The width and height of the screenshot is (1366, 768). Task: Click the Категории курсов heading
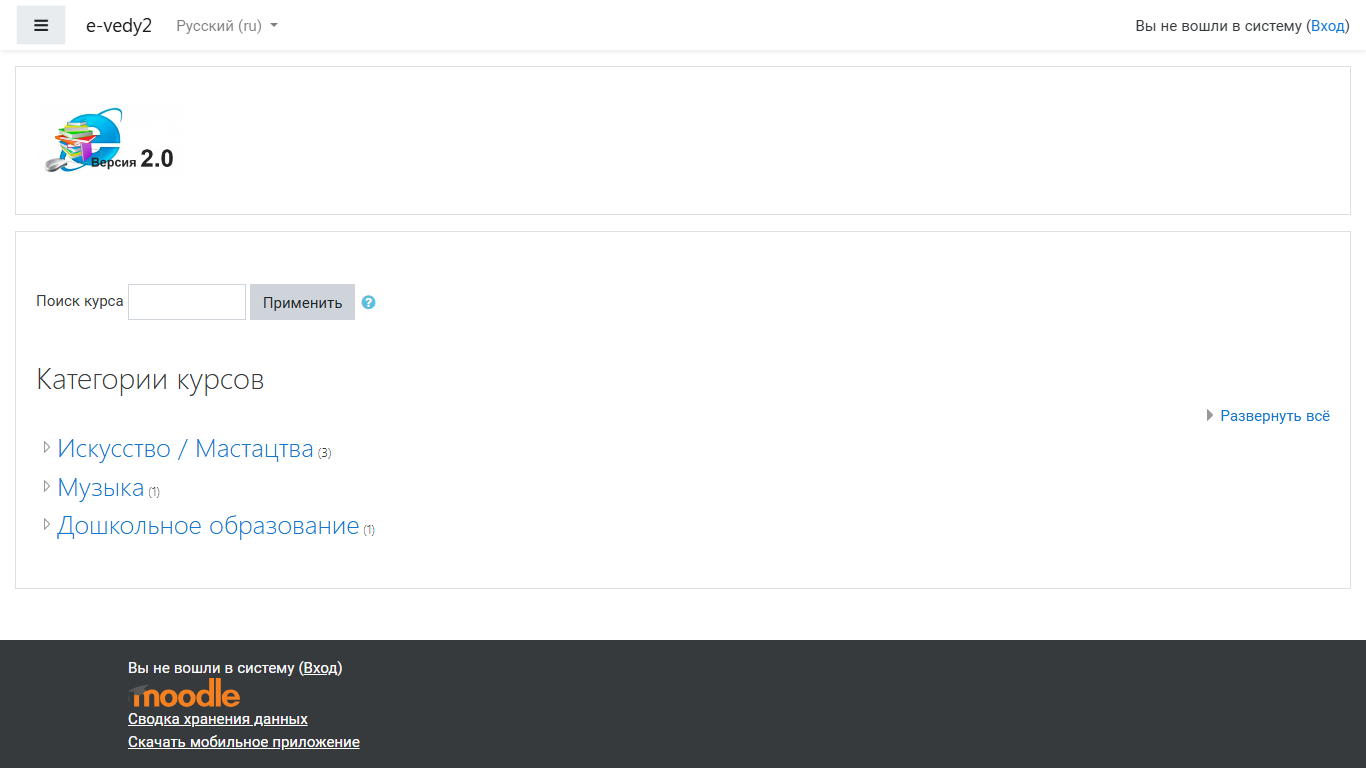tap(150, 379)
